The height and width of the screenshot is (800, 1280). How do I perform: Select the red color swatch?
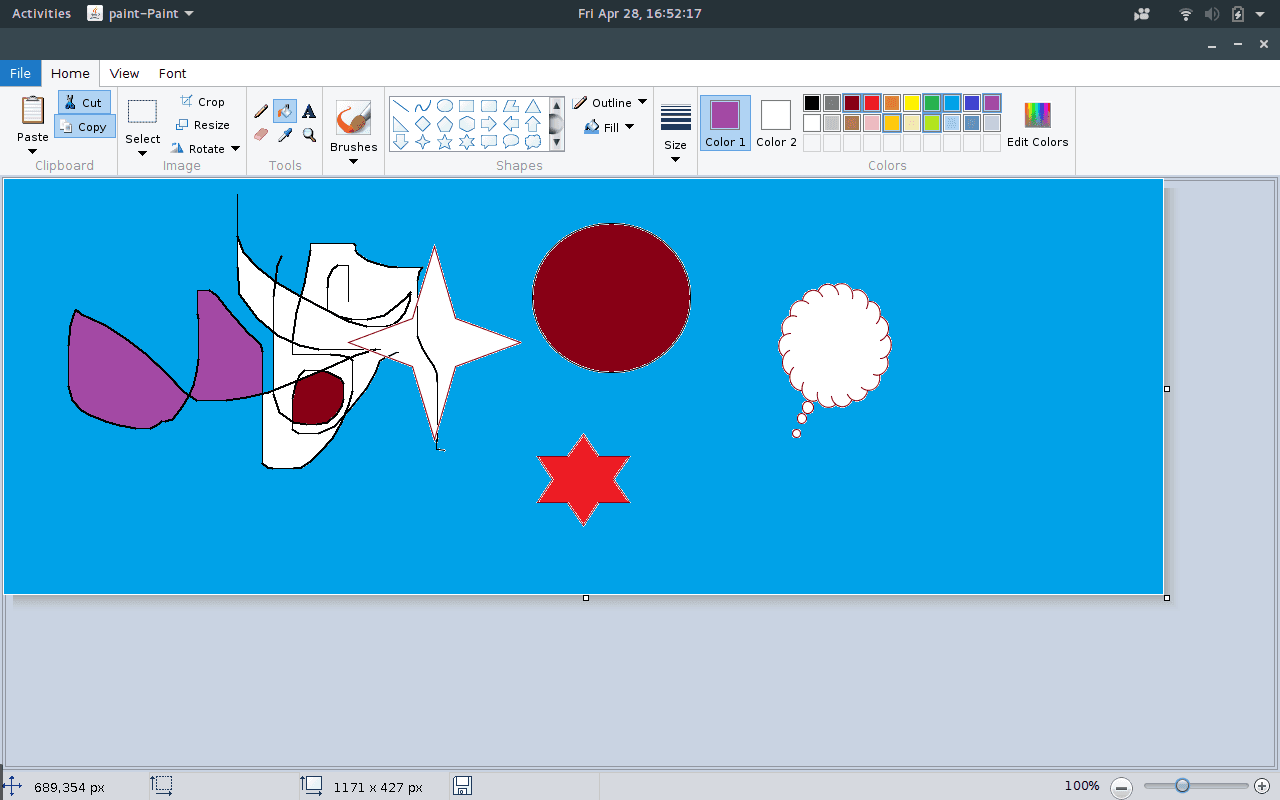(871, 102)
